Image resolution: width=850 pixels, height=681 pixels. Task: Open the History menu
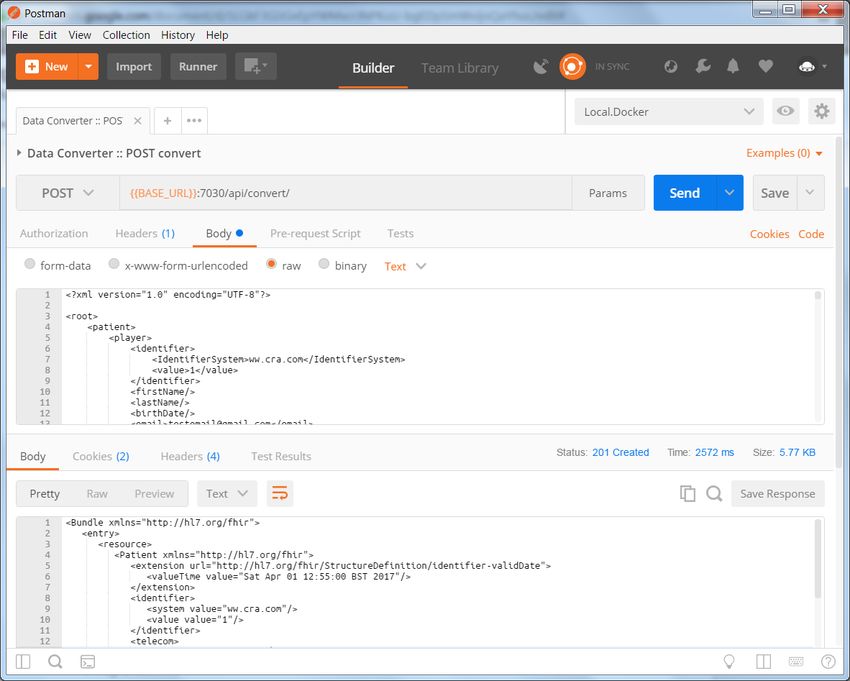pyautogui.click(x=178, y=35)
